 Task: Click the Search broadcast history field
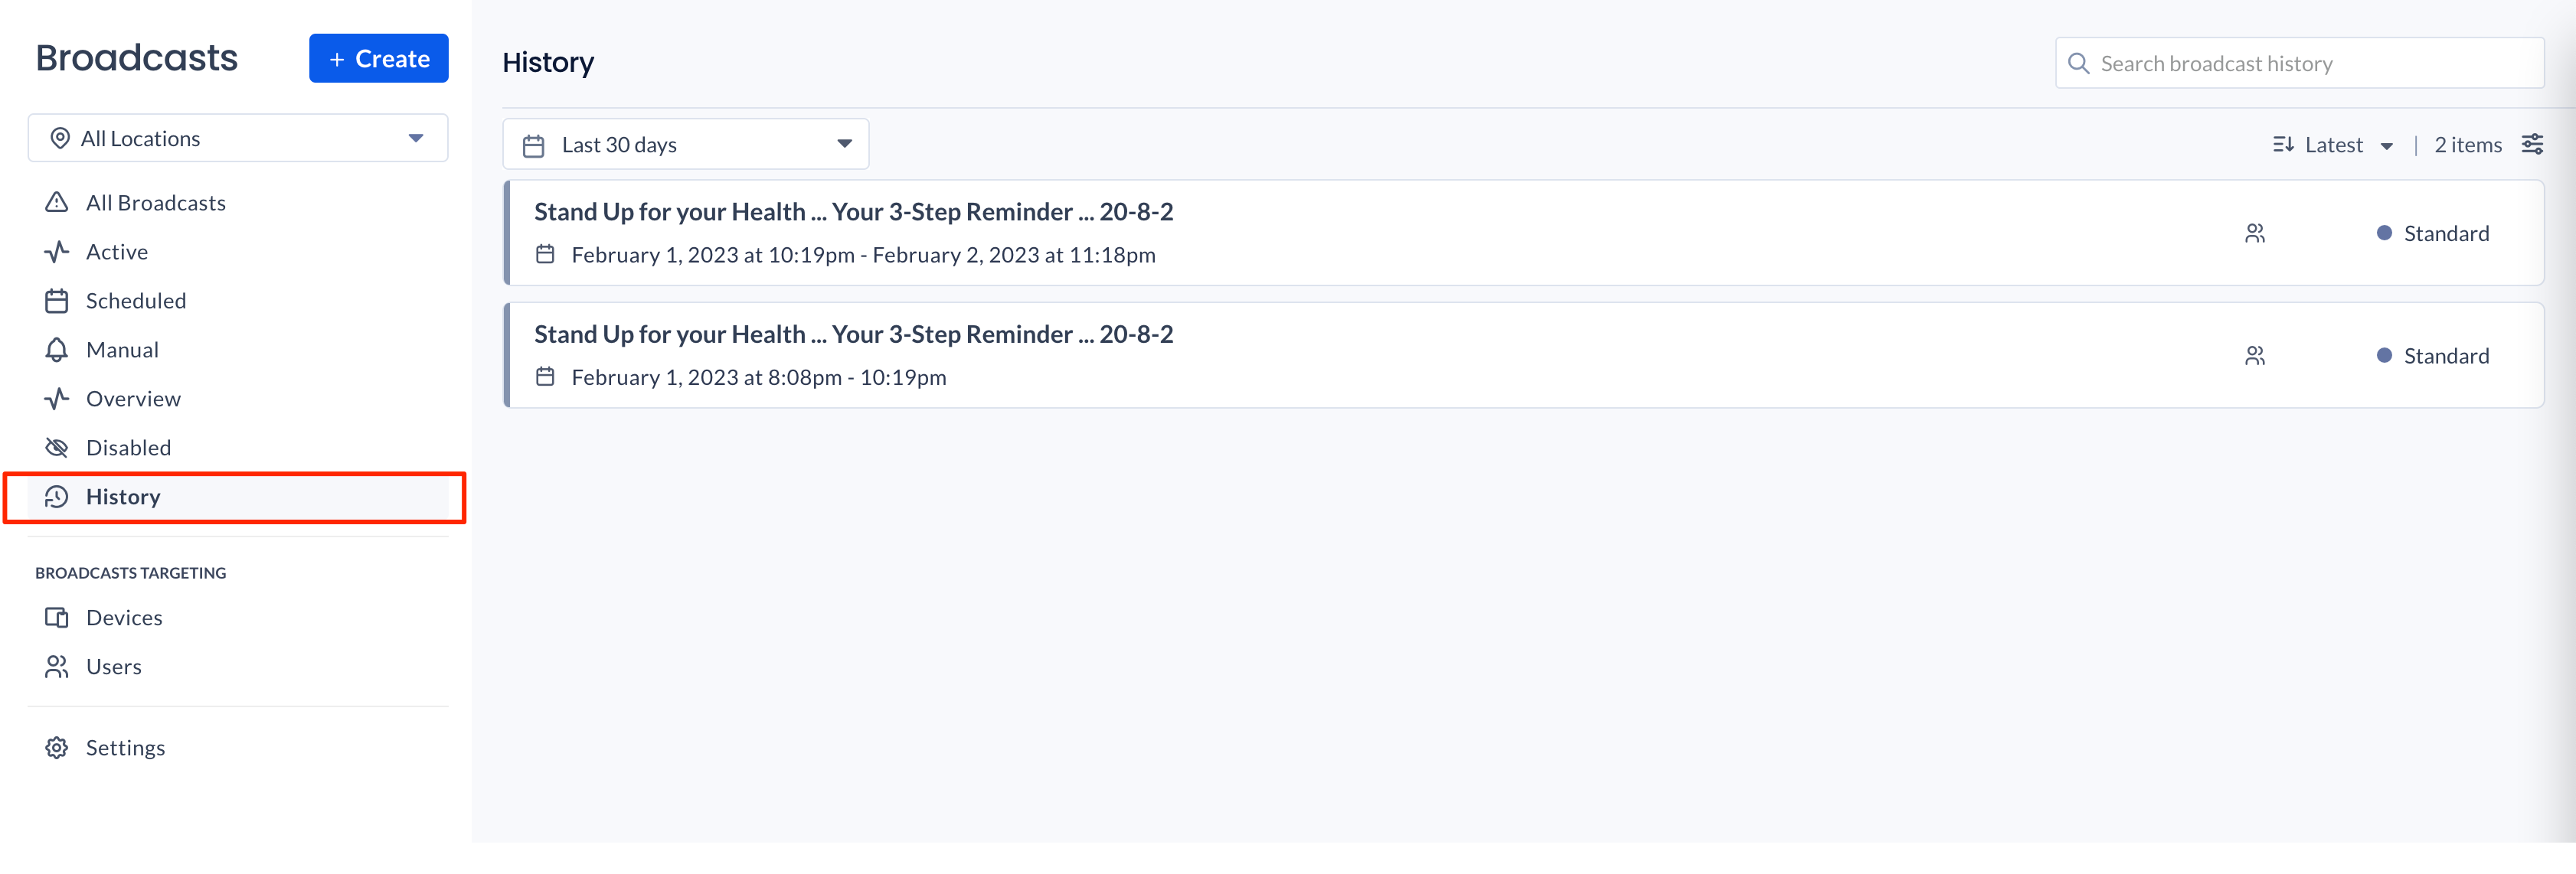click(2299, 63)
